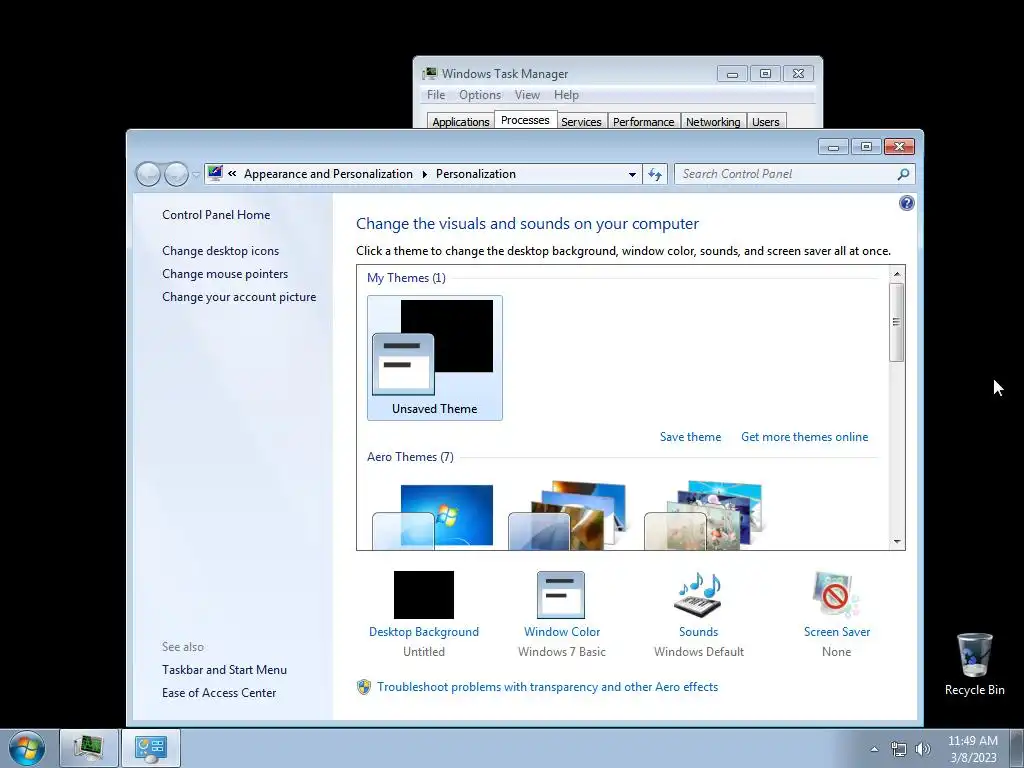Click Appearance and Personalization breadcrumb
Image resolution: width=1024 pixels, height=768 pixels.
328,174
